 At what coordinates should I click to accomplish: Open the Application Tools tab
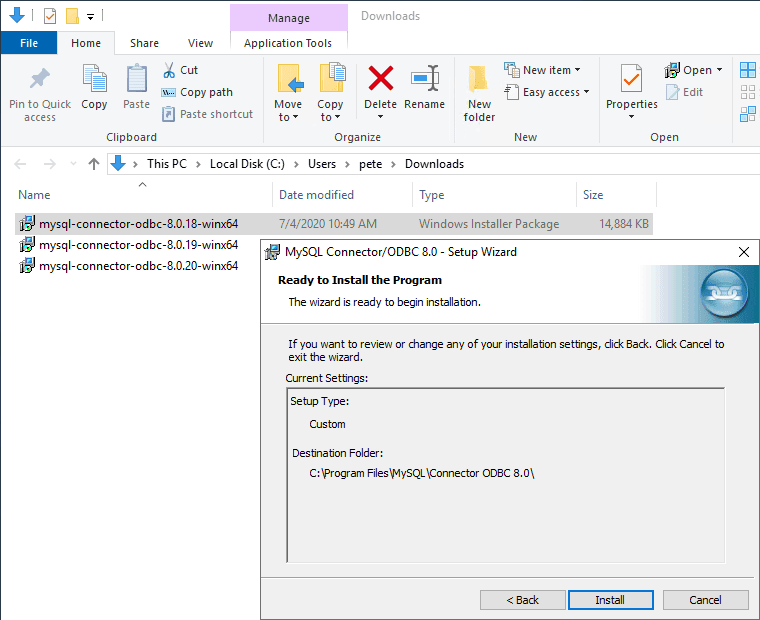288,43
